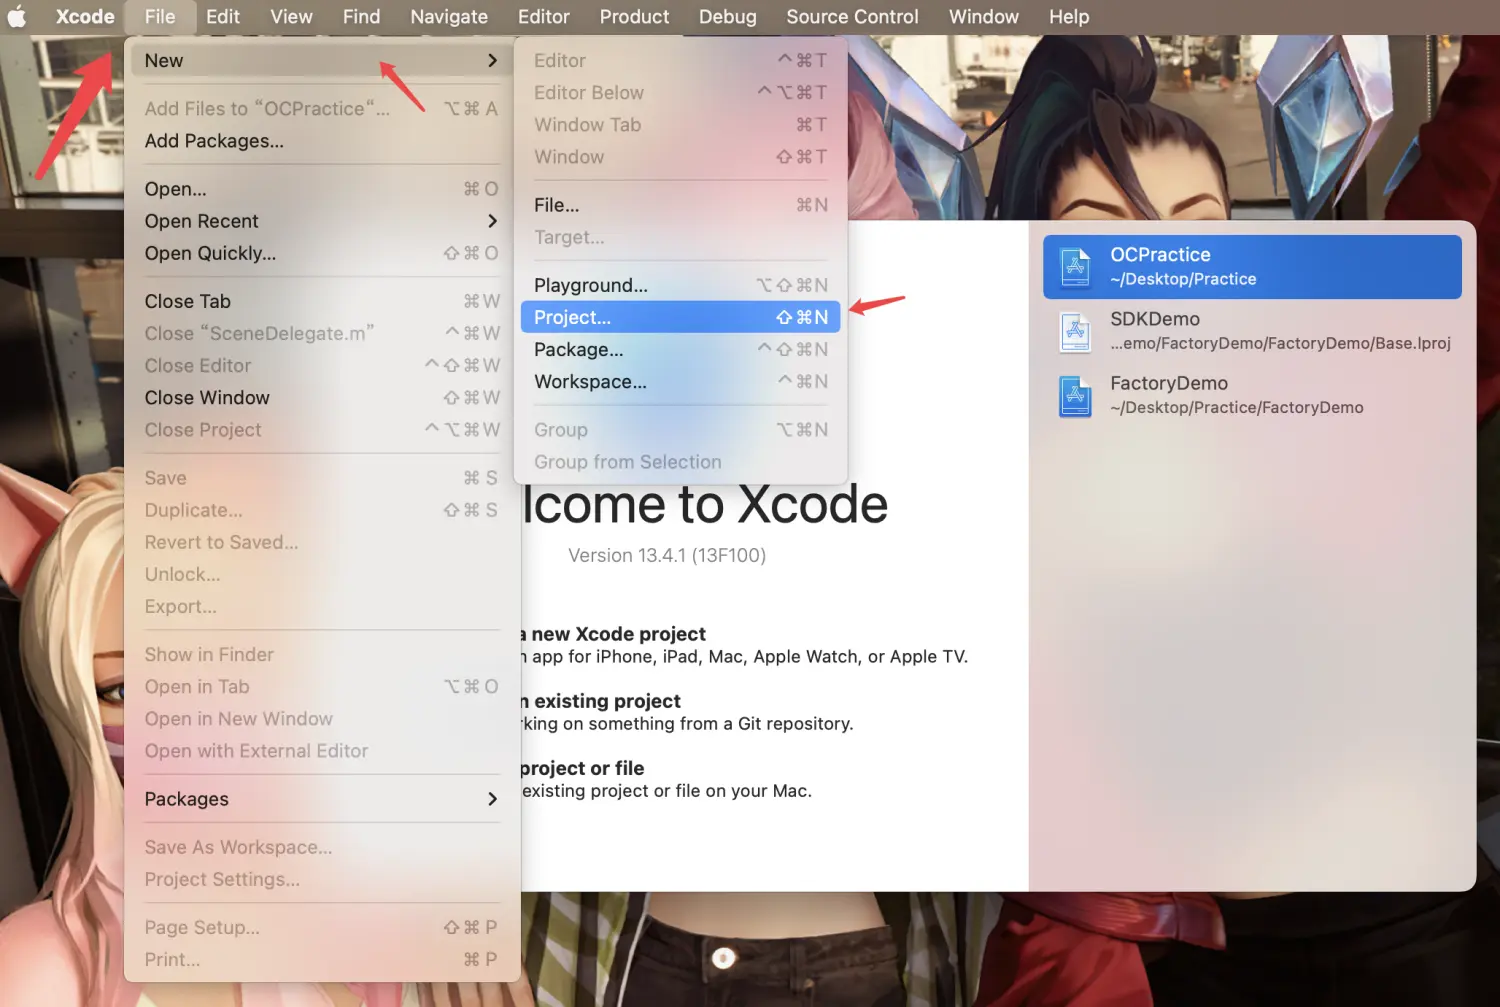Click Close Tab menu item
The width and height of the screenshot is (1500, 1007).
[x=188, y=301]
